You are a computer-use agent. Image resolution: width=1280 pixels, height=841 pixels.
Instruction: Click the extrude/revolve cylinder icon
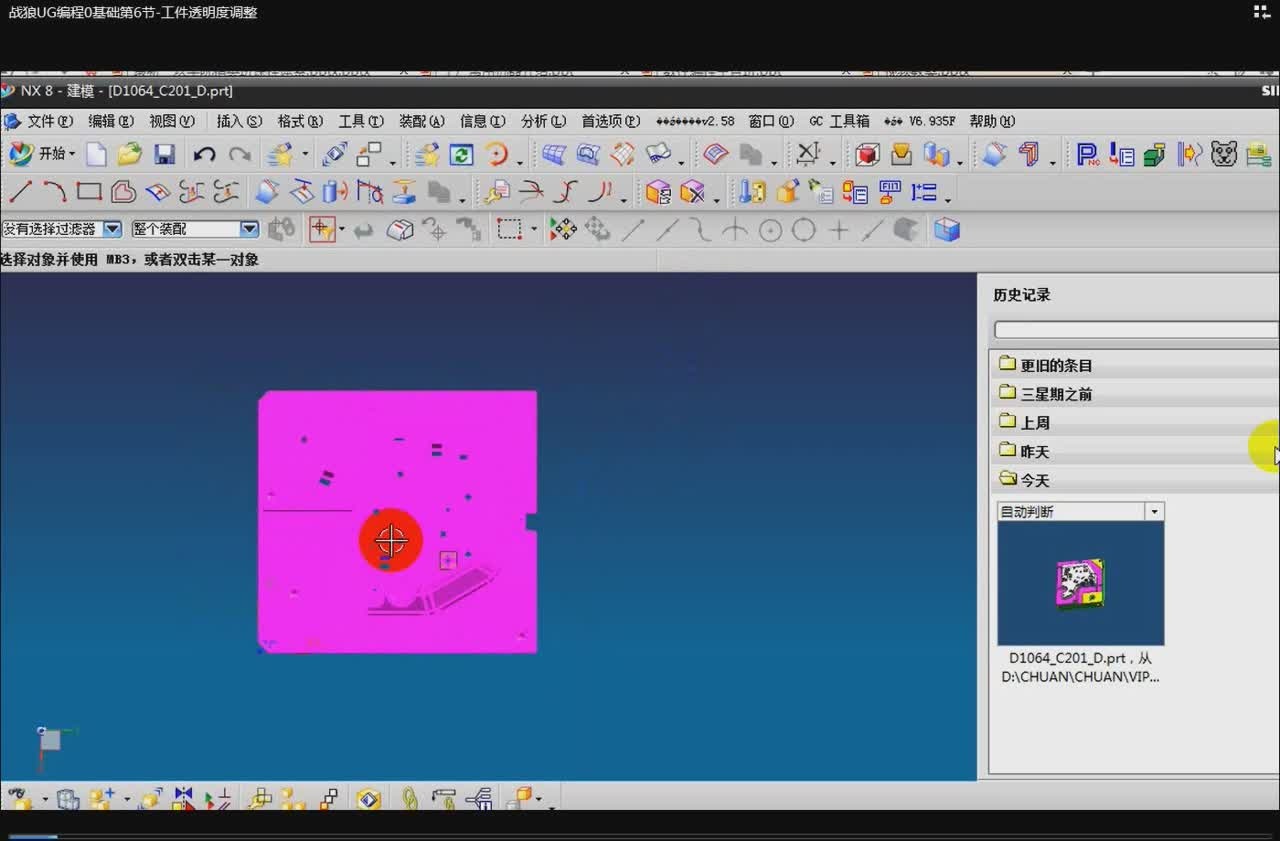(336, 191)
